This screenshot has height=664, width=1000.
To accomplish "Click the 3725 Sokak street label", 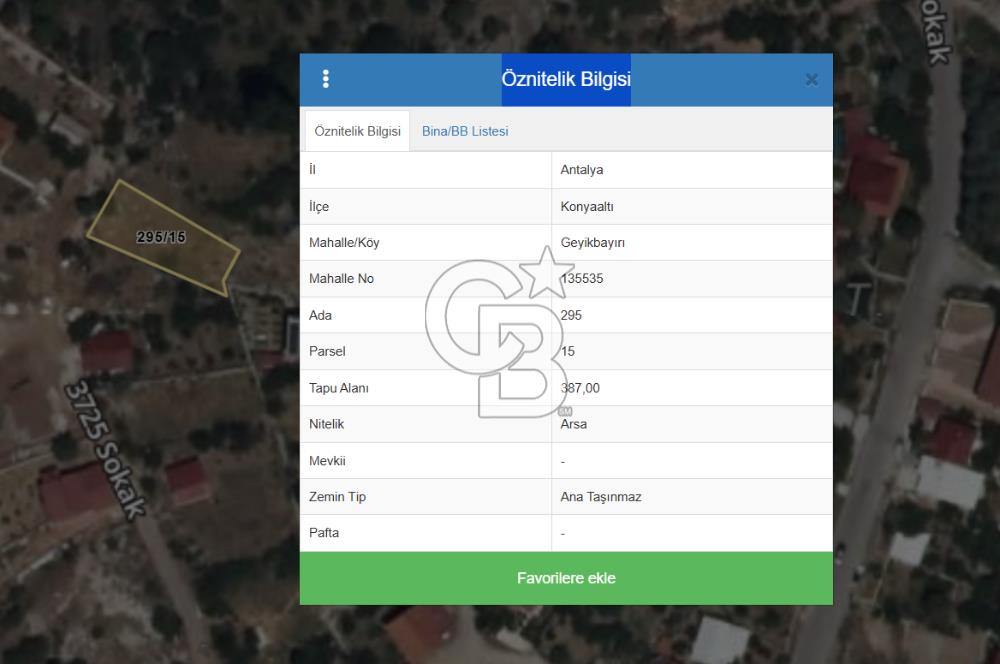I will point(107,447).
